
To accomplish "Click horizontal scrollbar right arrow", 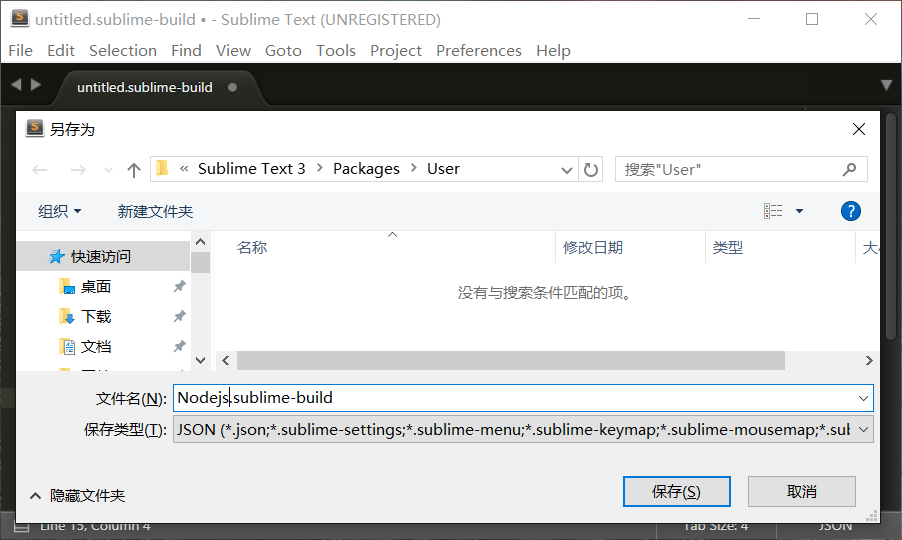I will (869, 361).
